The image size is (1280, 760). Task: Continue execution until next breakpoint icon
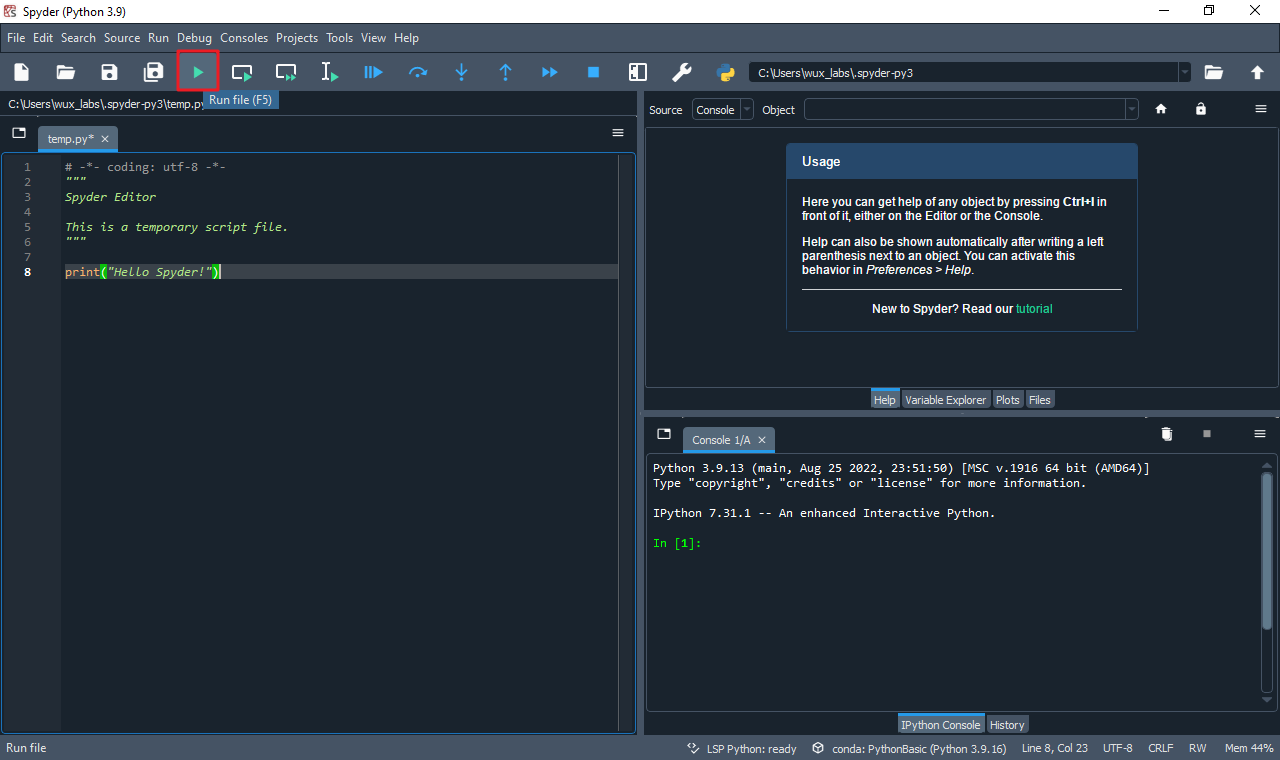click(x=550, y=72)
